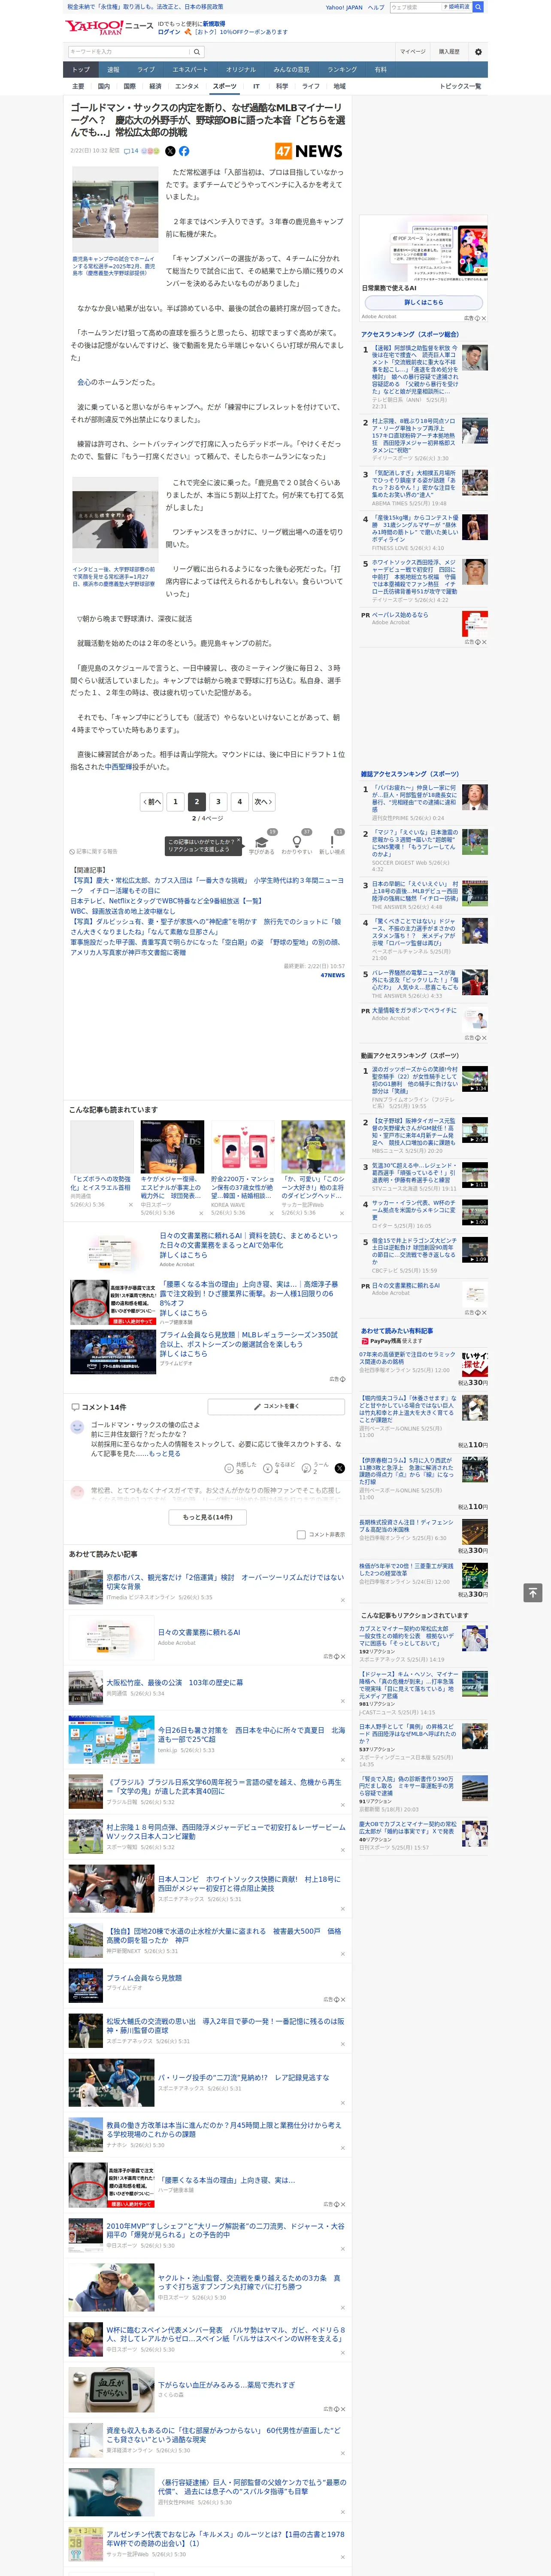Click the 記事に関する報告 report link
The width and height of the screenshot is (551, 2576).
pyautogui.click(x=94, y=851)
